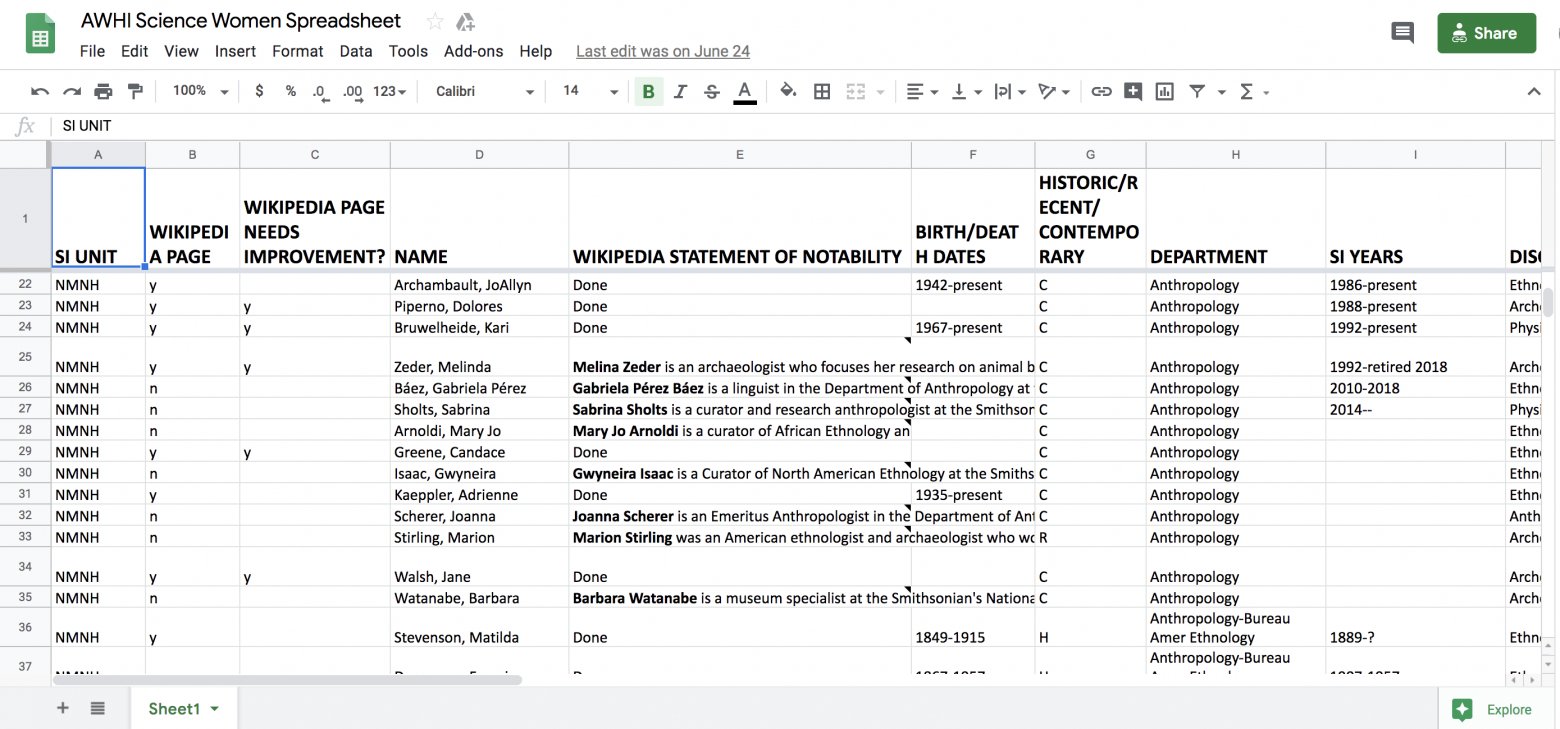Open the zoom 100% dropdown
Image resolution: width=1560 pixels, height=729 pixels.
[201, 91]
